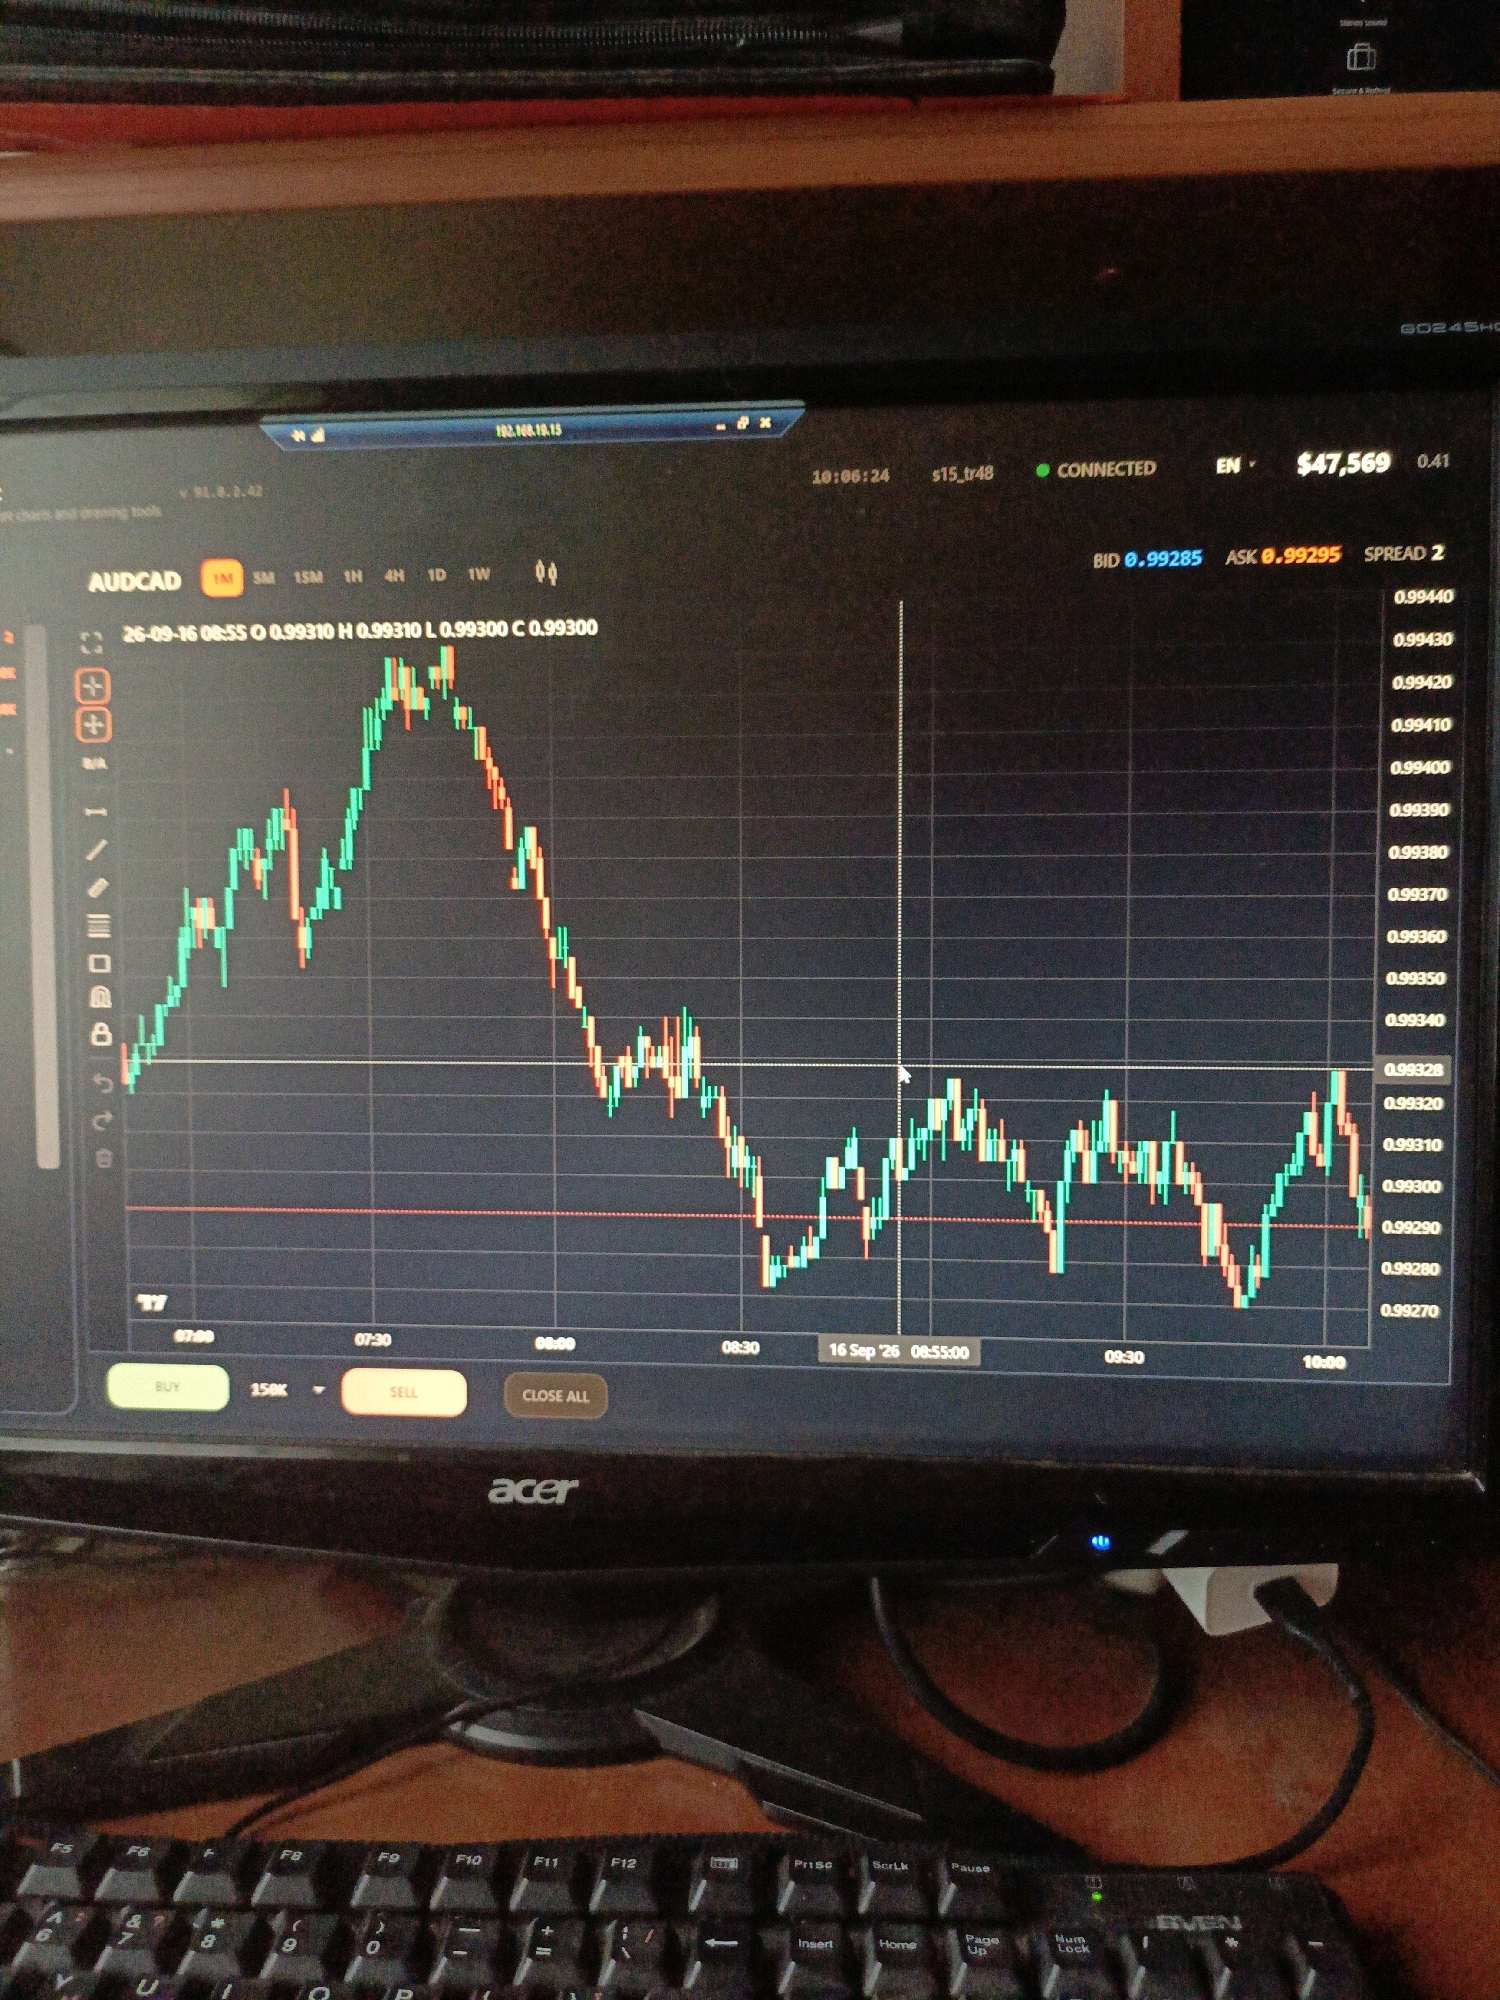Image resolution: width=1500 pixels, height=2000 pixels.
Task: Click the 0.41 value beside balance
Action: pyautogui.click(x=1432, y=461)
